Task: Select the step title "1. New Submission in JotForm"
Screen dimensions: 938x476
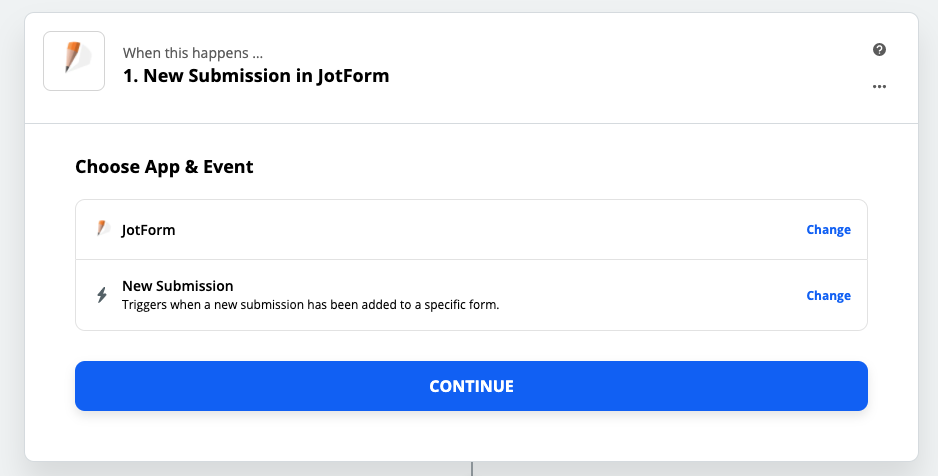Action: click(256, 75)
